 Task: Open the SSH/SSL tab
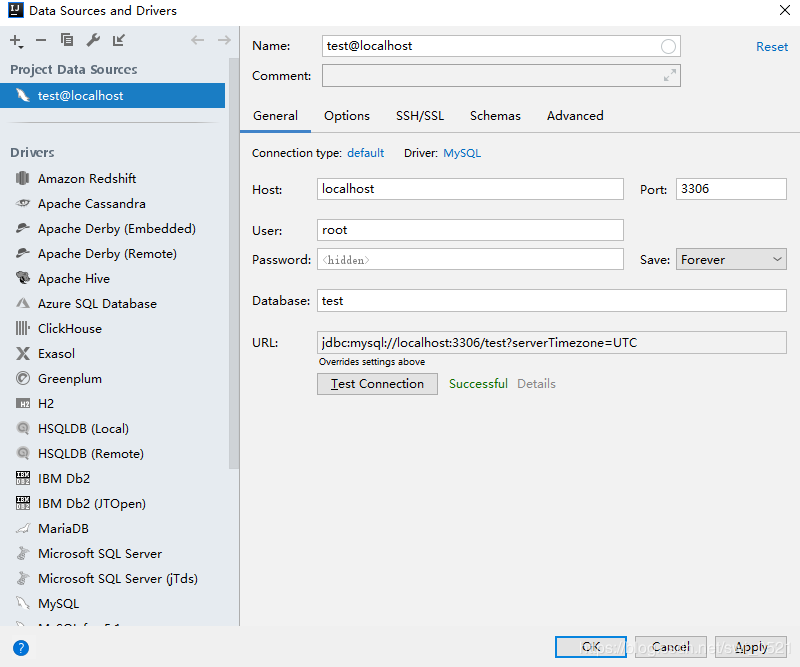[x=420, y=116]
